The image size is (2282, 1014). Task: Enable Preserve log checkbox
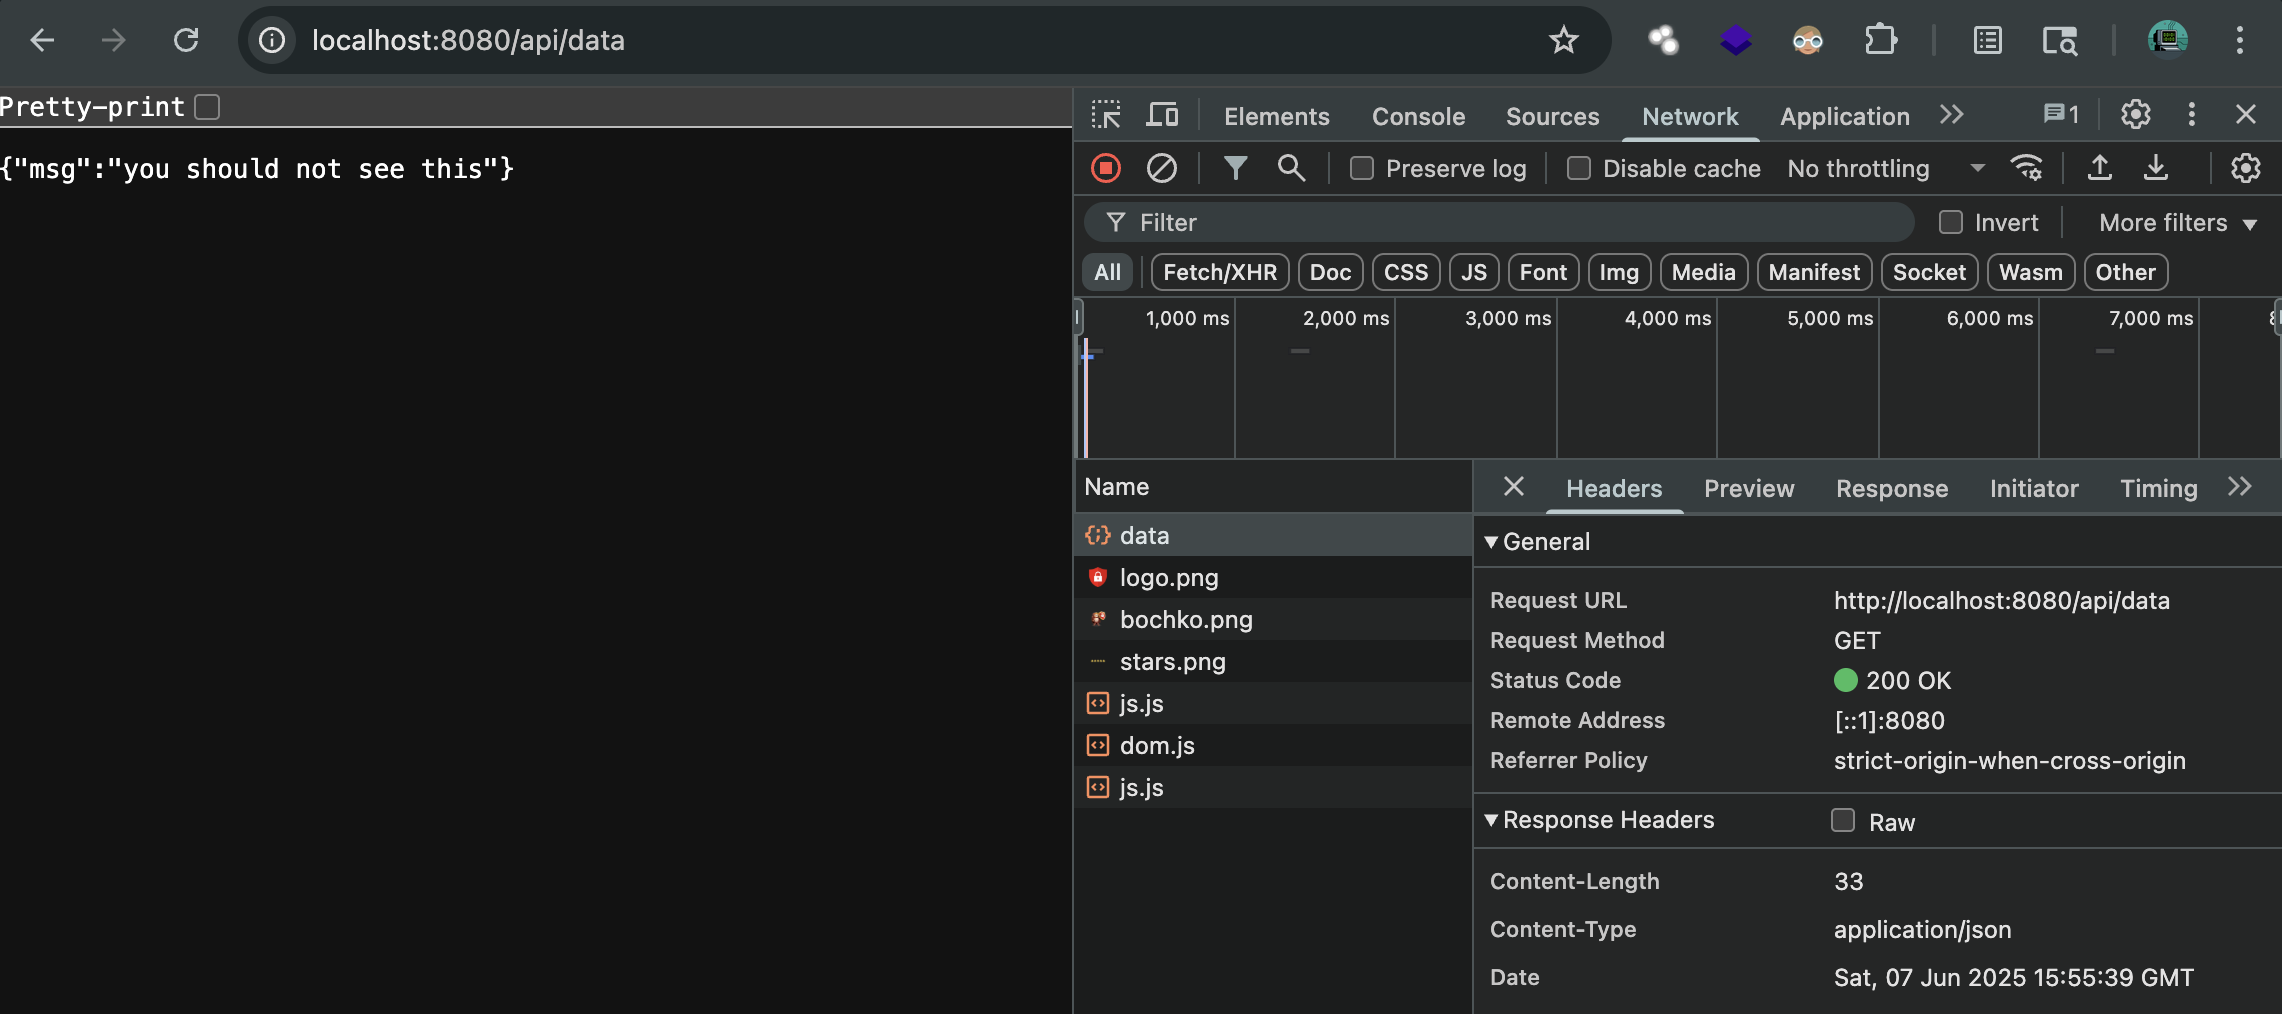1361,168
